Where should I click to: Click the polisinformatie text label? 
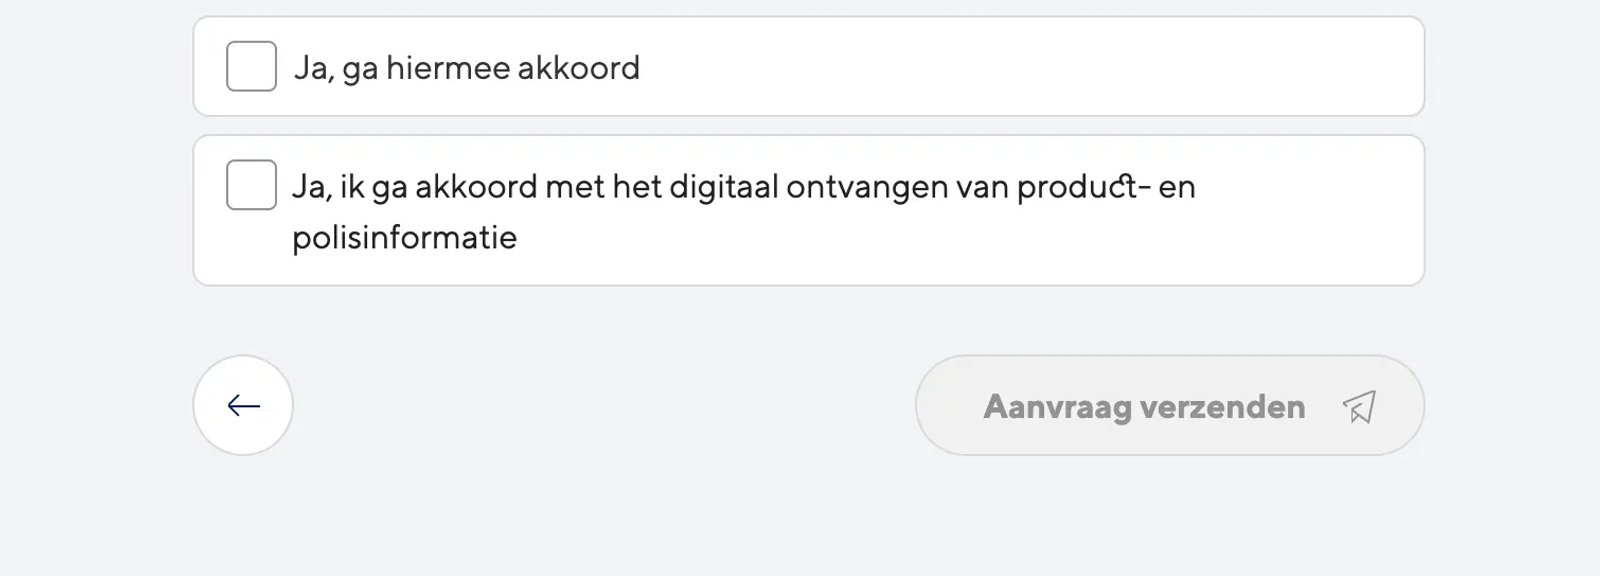[x=404, y=237]
